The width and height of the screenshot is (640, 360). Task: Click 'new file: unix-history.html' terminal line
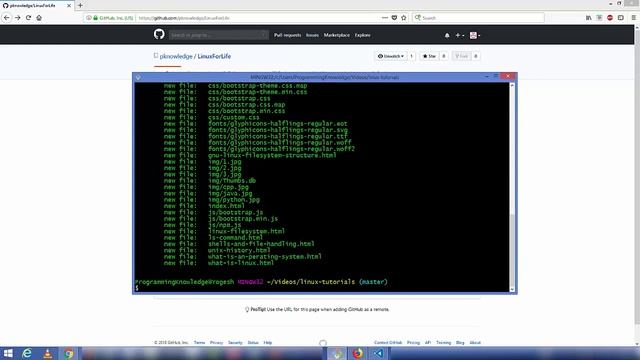(x=217, y=251)
